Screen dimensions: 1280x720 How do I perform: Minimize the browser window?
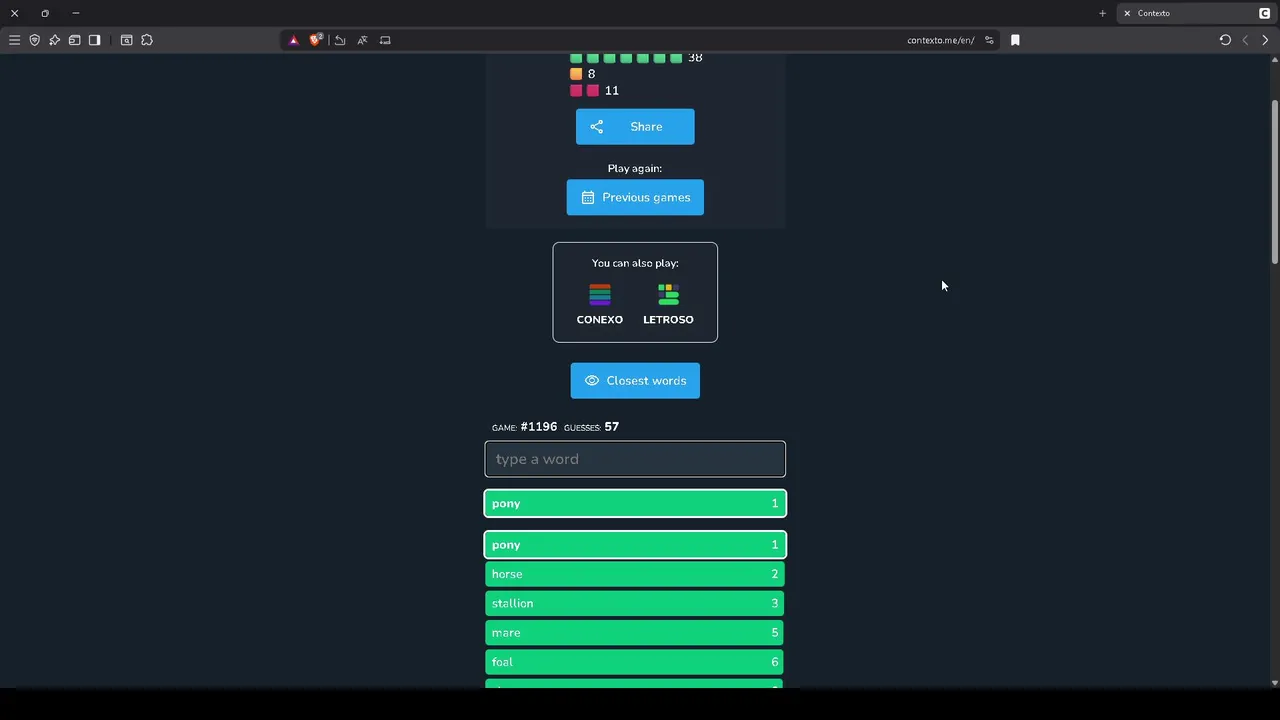(x=76, y=13)
